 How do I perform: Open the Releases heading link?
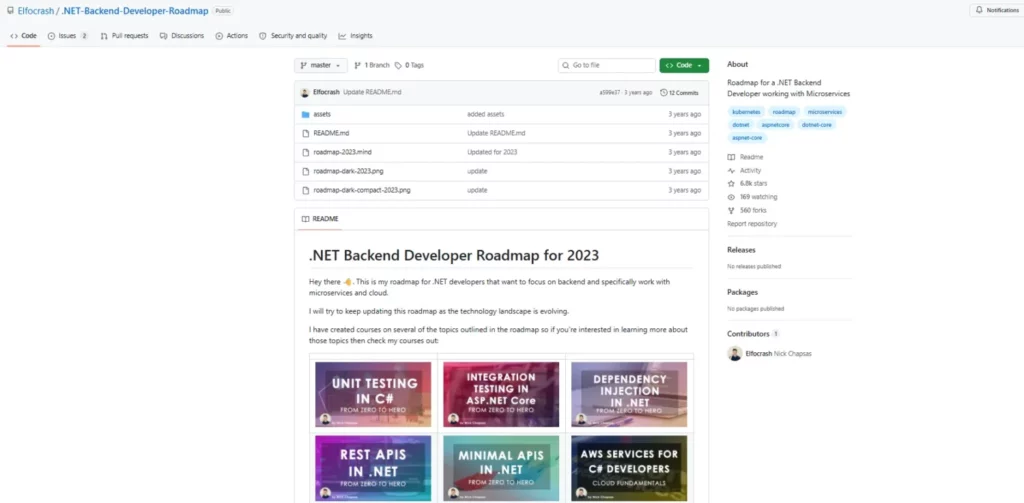coord(741,250)
